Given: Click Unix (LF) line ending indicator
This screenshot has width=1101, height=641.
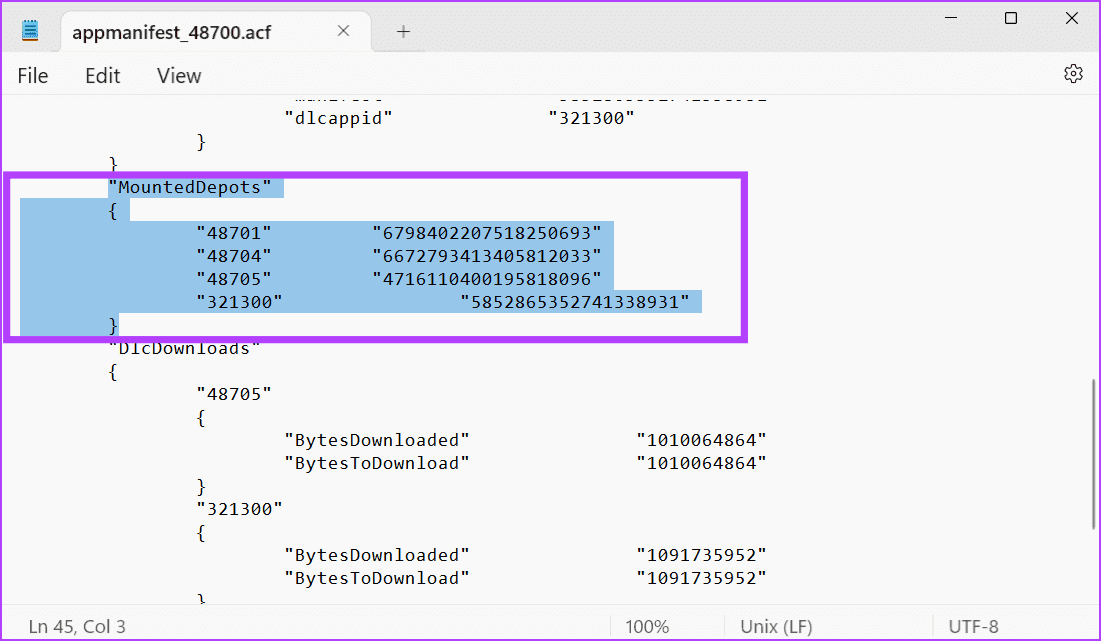Looking at the screenshot, I should click(x=776, y=626).
